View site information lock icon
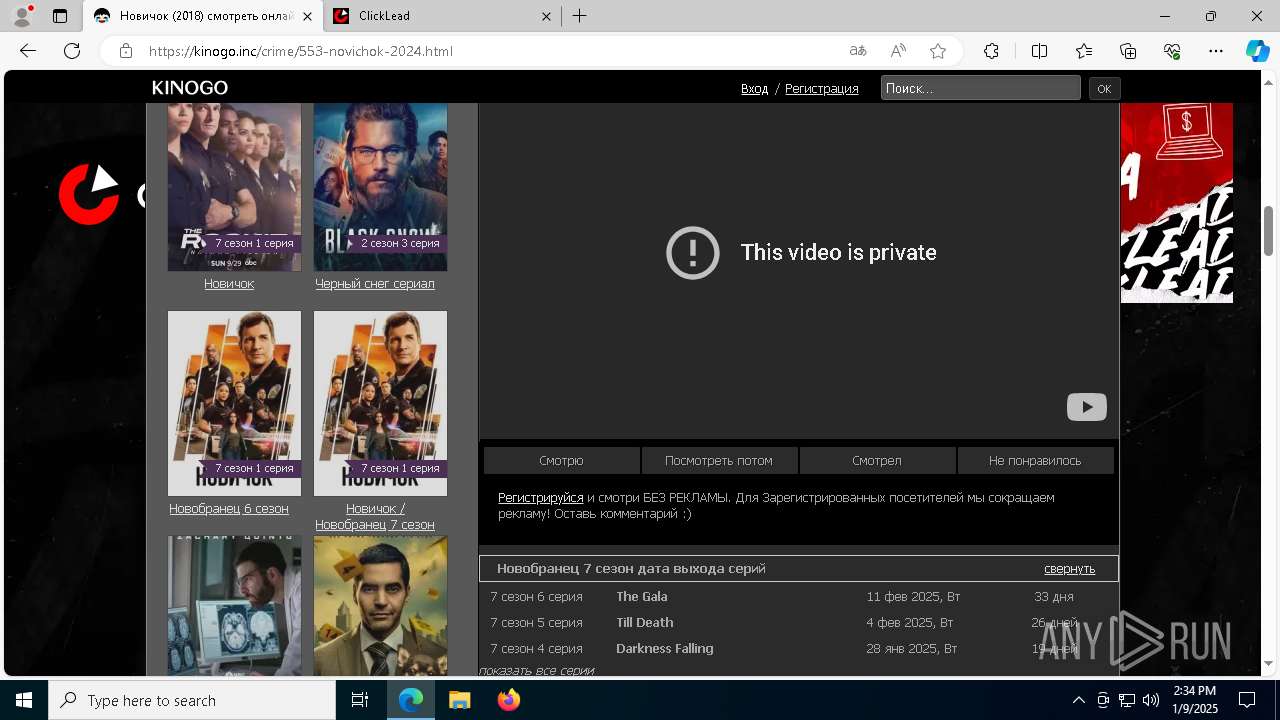This screenshot has width=1280, height=720. pyautogui.click(x=125, y=51)
